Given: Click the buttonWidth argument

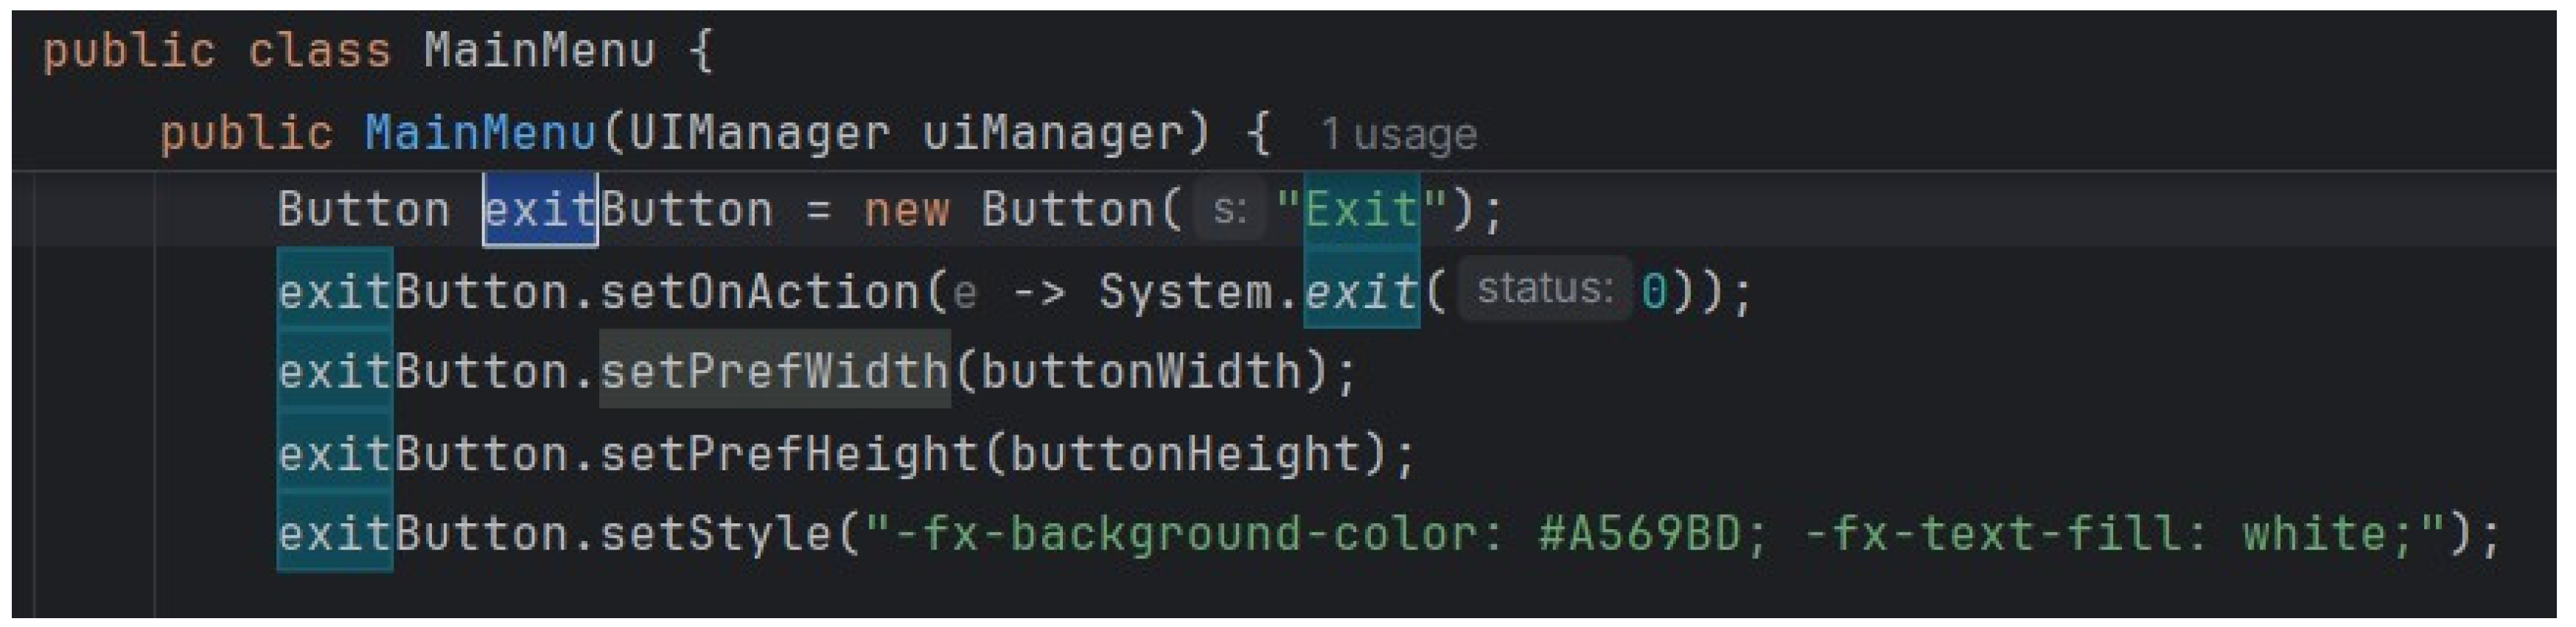Looking at the screenshot, I should coord(1140,372).
